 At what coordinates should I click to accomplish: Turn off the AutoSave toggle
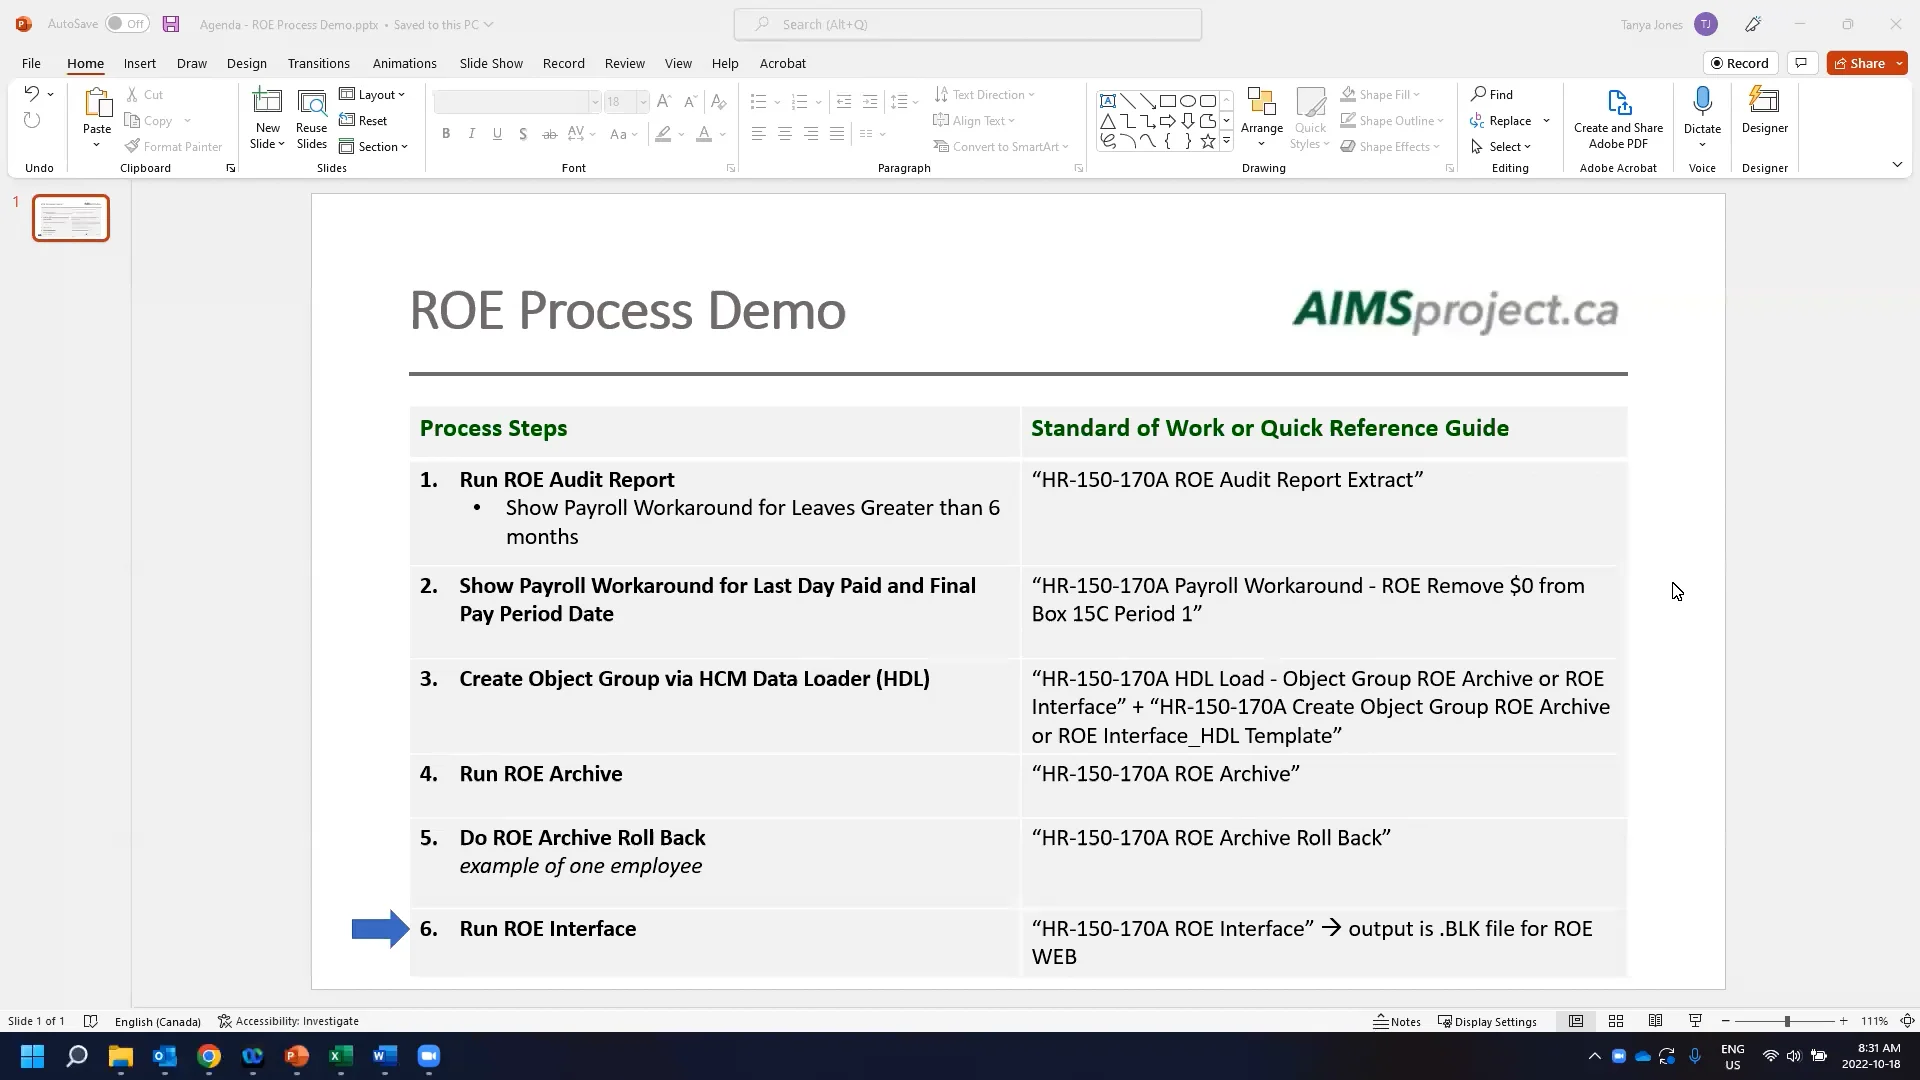pos(126,23)
